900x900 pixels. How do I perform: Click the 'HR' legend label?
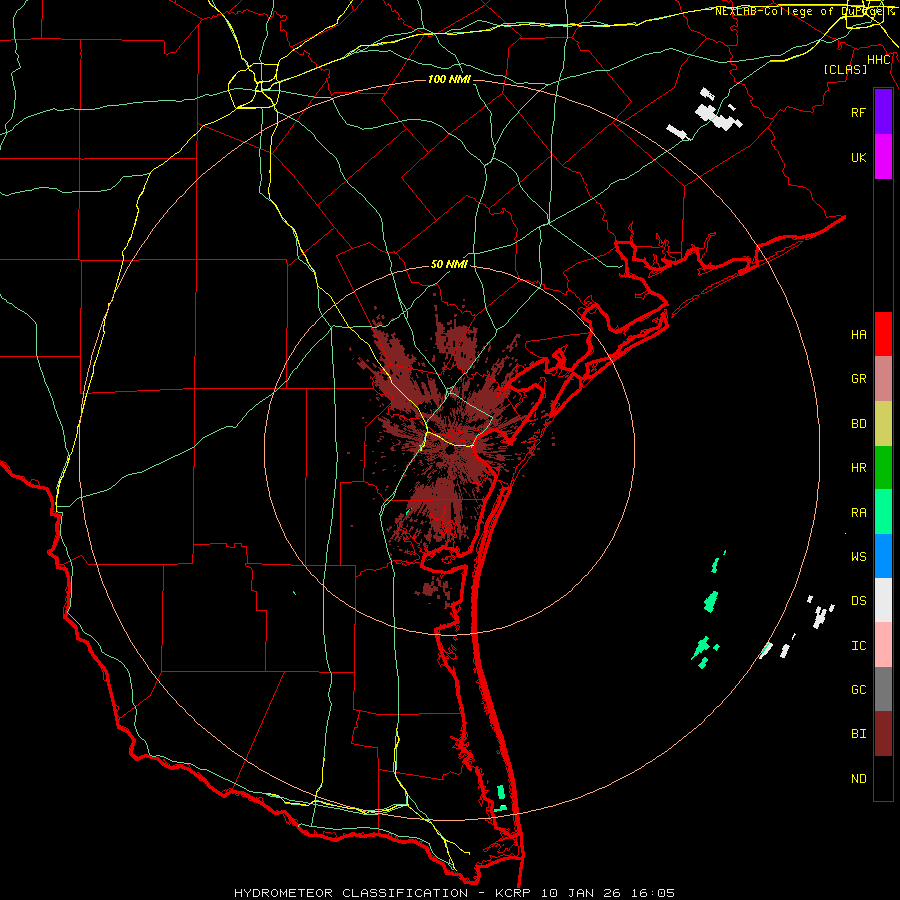point(859,468)
